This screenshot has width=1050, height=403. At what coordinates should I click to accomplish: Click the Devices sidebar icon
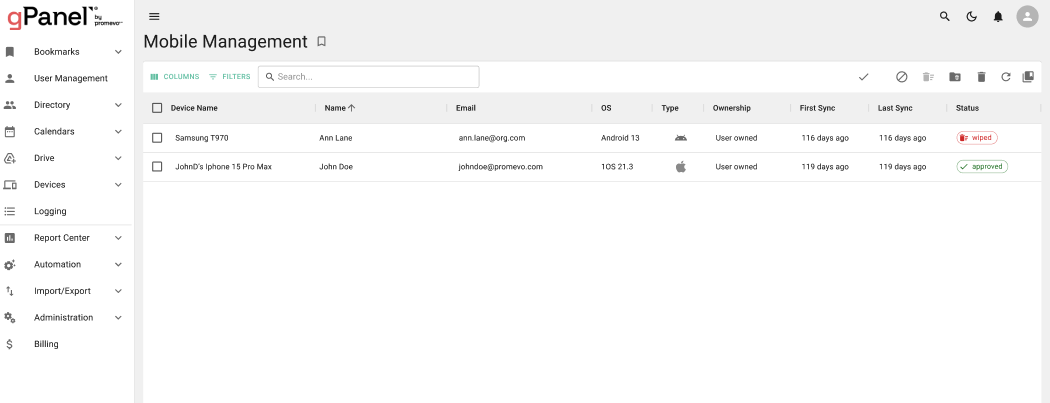pos(10,185)
